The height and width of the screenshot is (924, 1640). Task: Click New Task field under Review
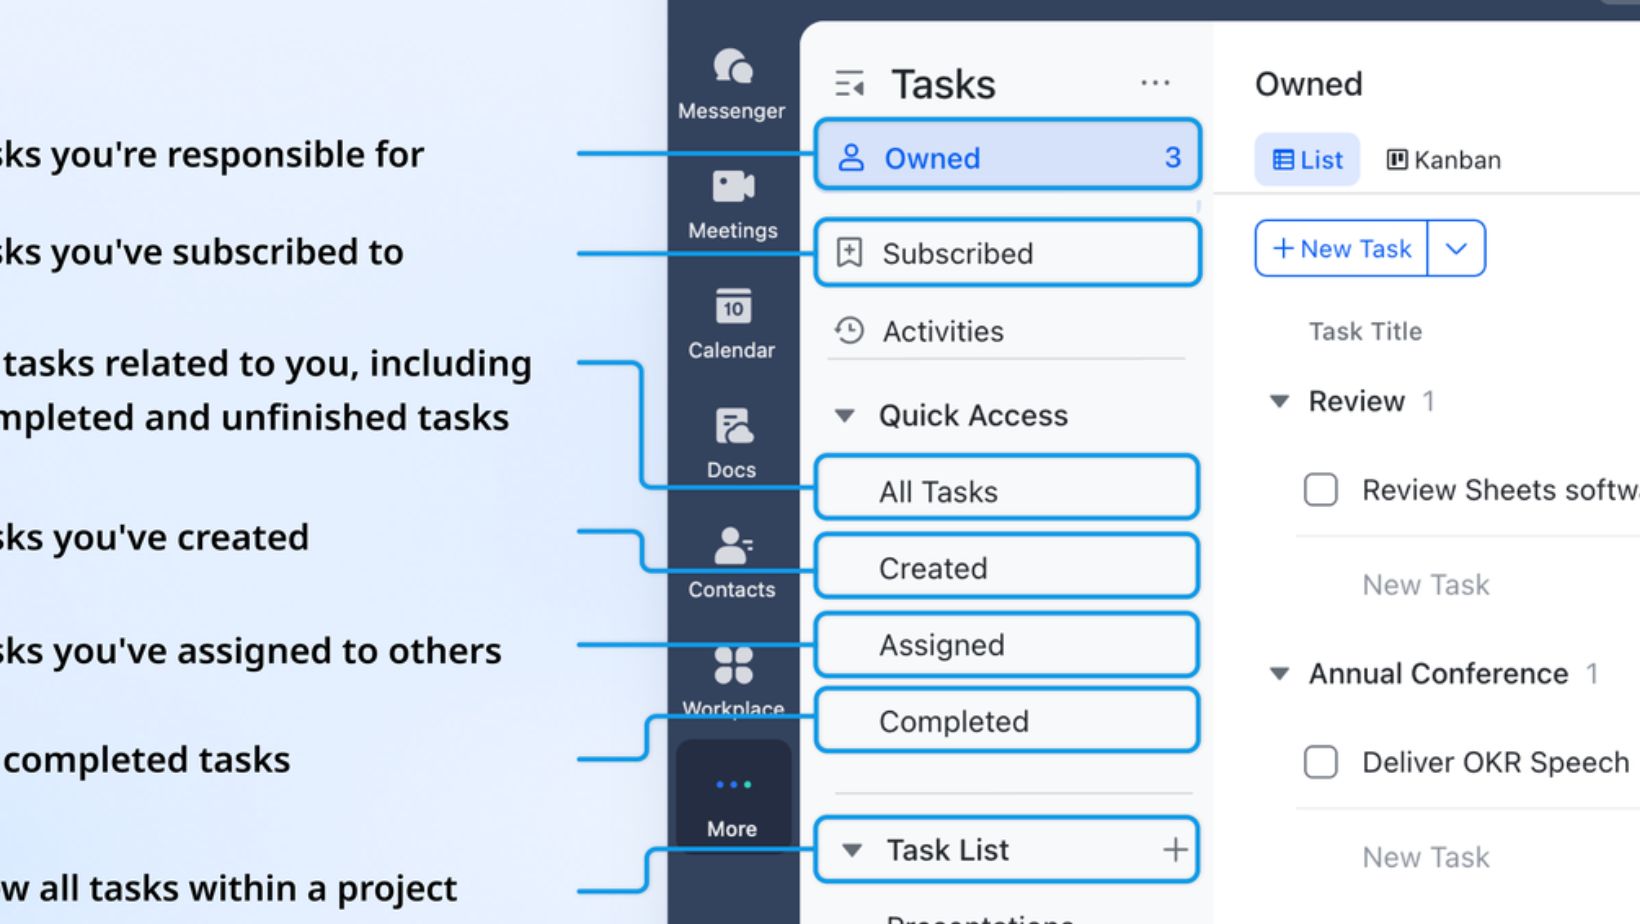point(1425,585)
